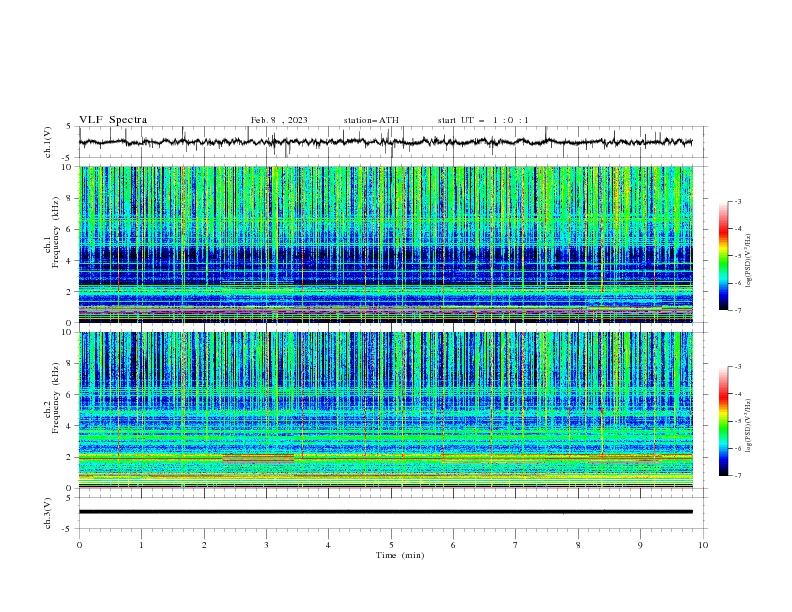Click the "5" tick on ch.3(V) axis

click(69, 497)
